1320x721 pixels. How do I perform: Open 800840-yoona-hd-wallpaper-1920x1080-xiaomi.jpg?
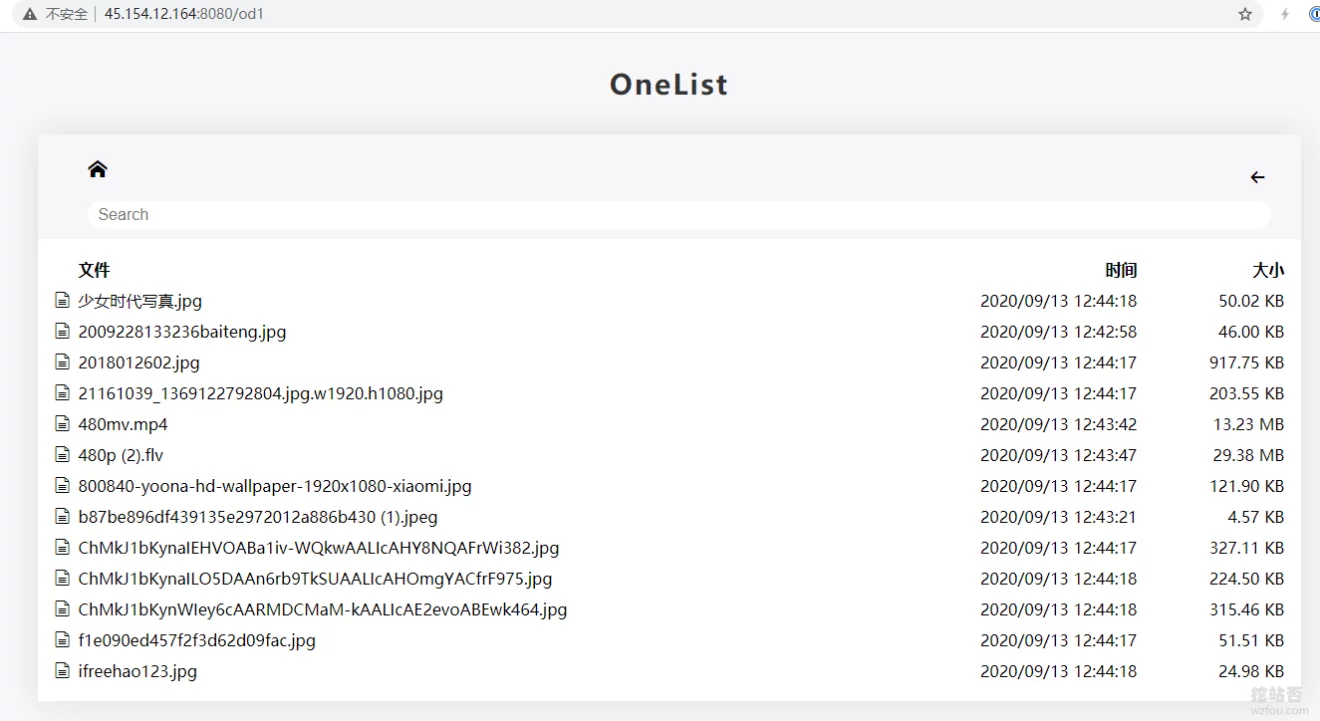[275, 486]
